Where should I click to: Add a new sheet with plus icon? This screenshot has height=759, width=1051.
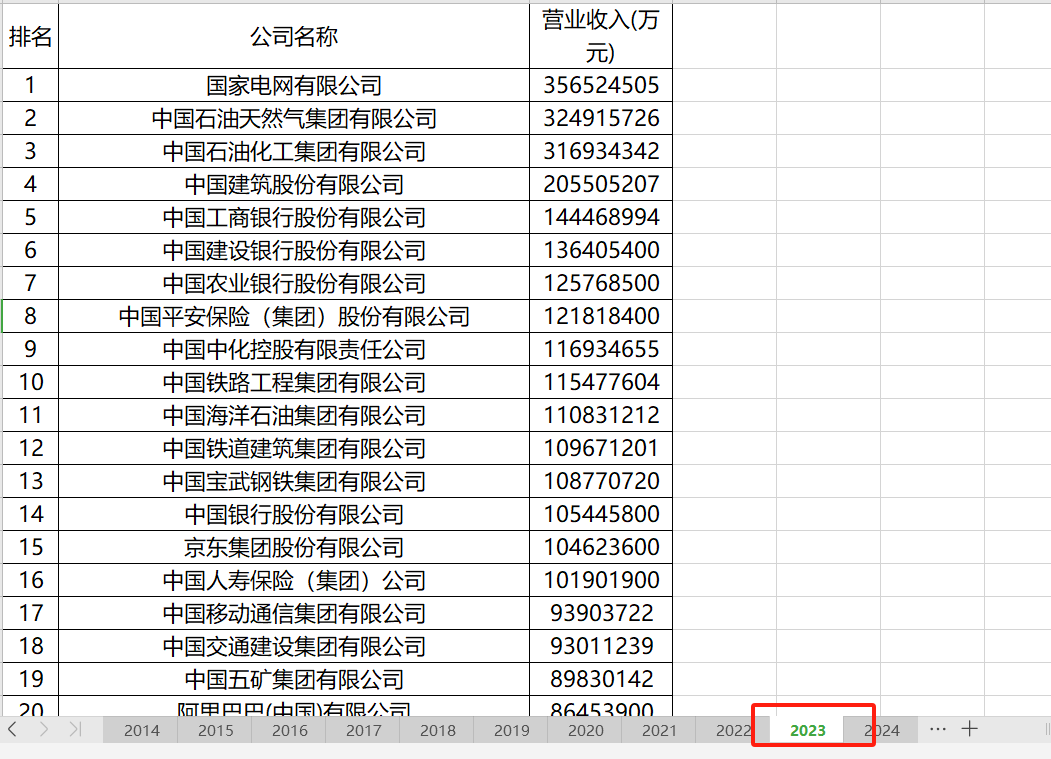click(969, 729)
